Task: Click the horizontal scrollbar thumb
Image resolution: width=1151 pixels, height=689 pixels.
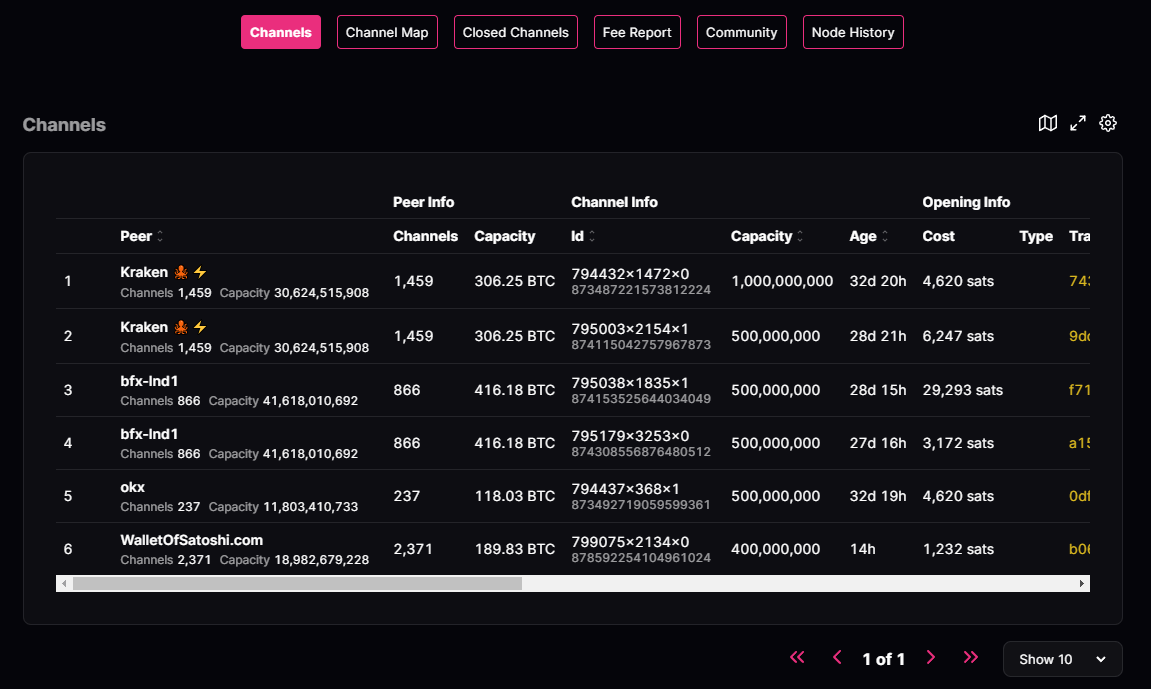Action: [297, 583]
